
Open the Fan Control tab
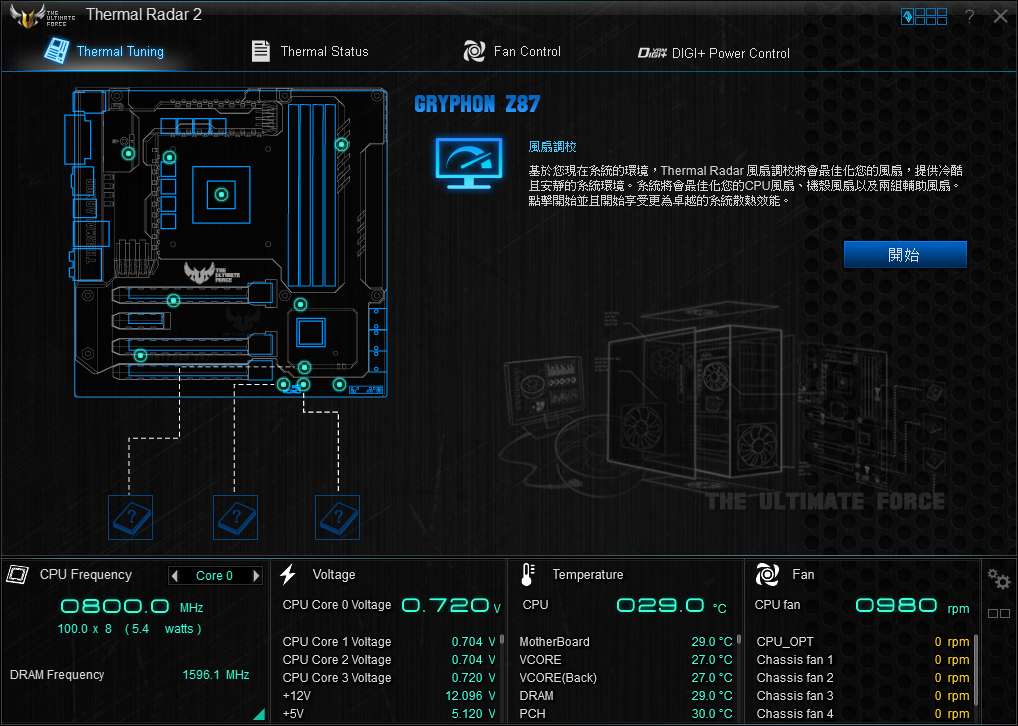tap(512, 52)
